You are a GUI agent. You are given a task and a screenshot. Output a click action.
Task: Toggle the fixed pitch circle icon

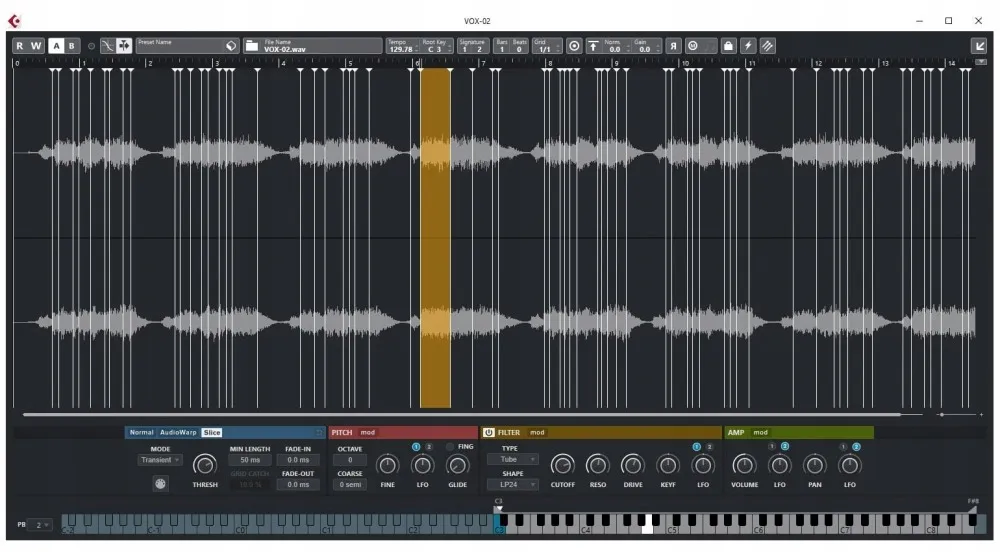(574, 46)
